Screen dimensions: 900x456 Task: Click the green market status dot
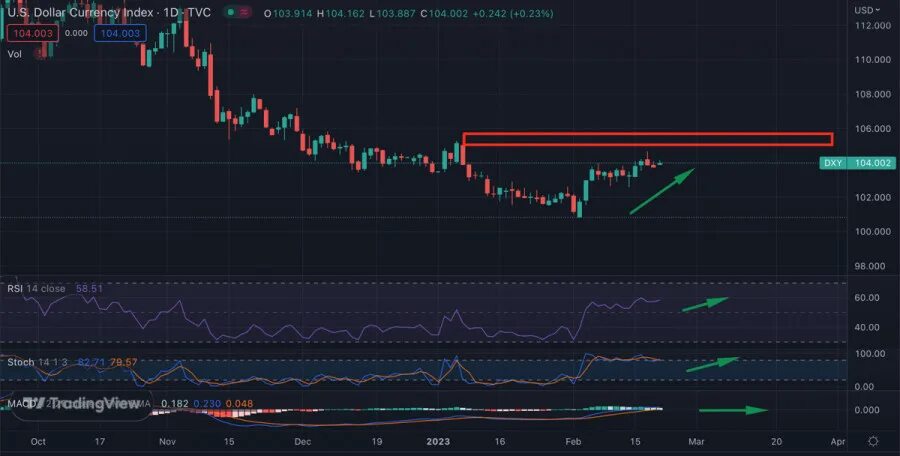click(x=230, y=12)
